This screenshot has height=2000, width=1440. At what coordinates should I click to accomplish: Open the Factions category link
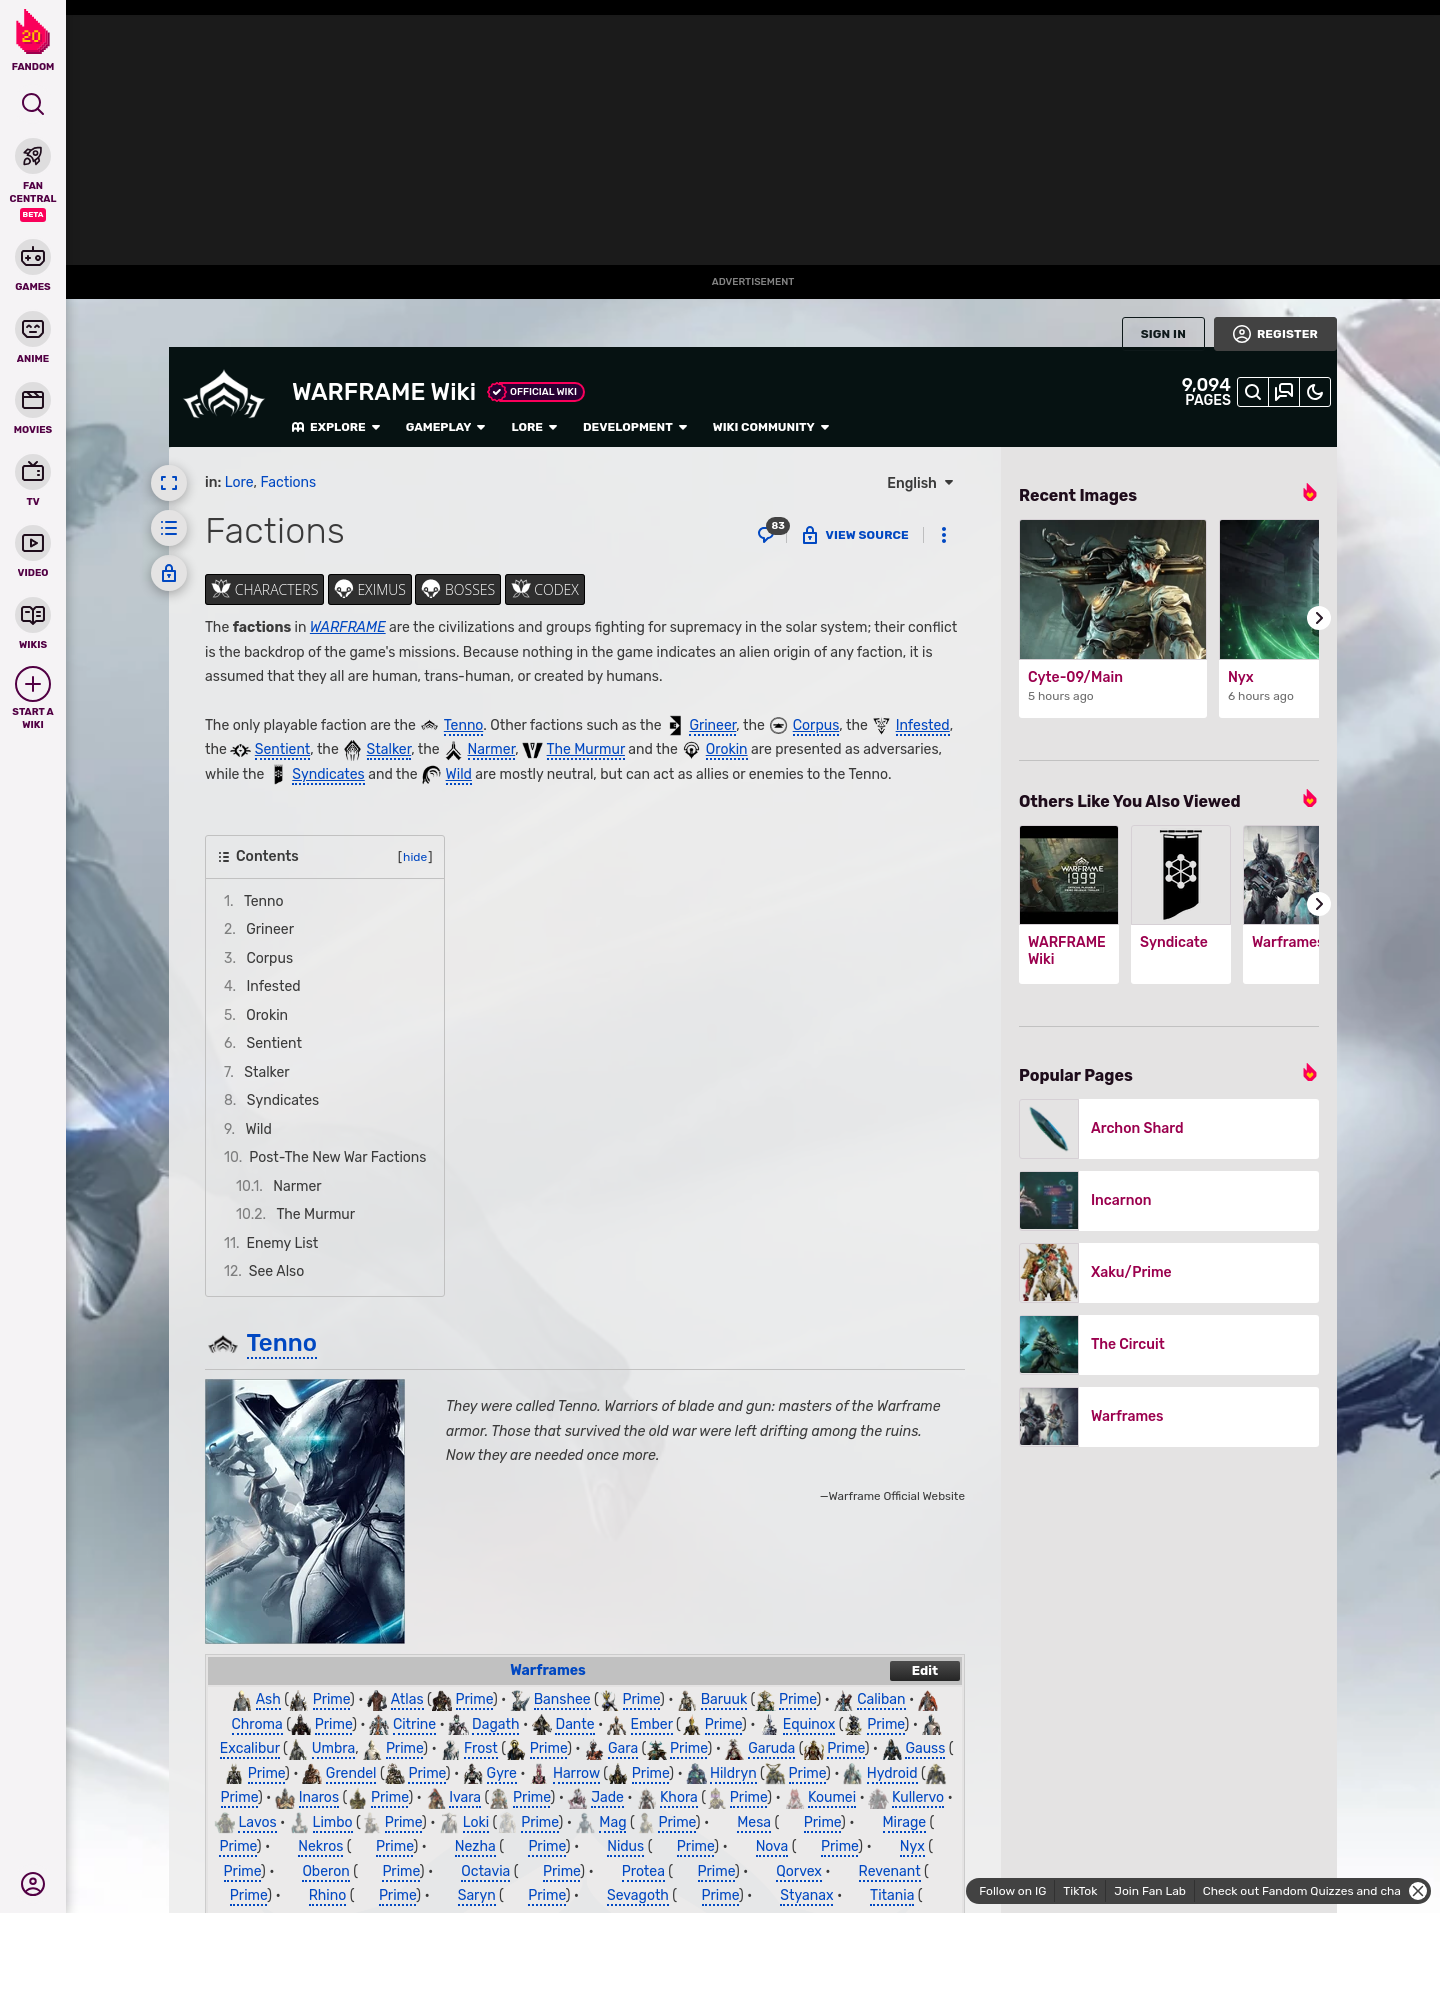[x=288, y=482]
